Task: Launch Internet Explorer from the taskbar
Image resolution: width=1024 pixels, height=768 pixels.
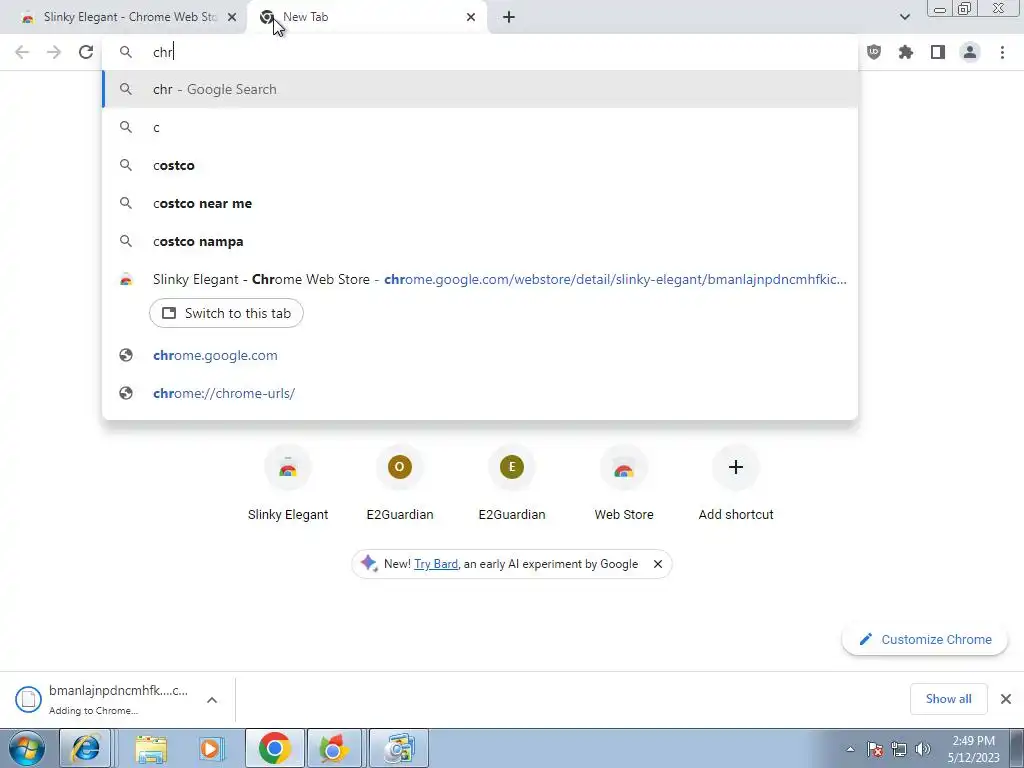Action: point(86,748)
